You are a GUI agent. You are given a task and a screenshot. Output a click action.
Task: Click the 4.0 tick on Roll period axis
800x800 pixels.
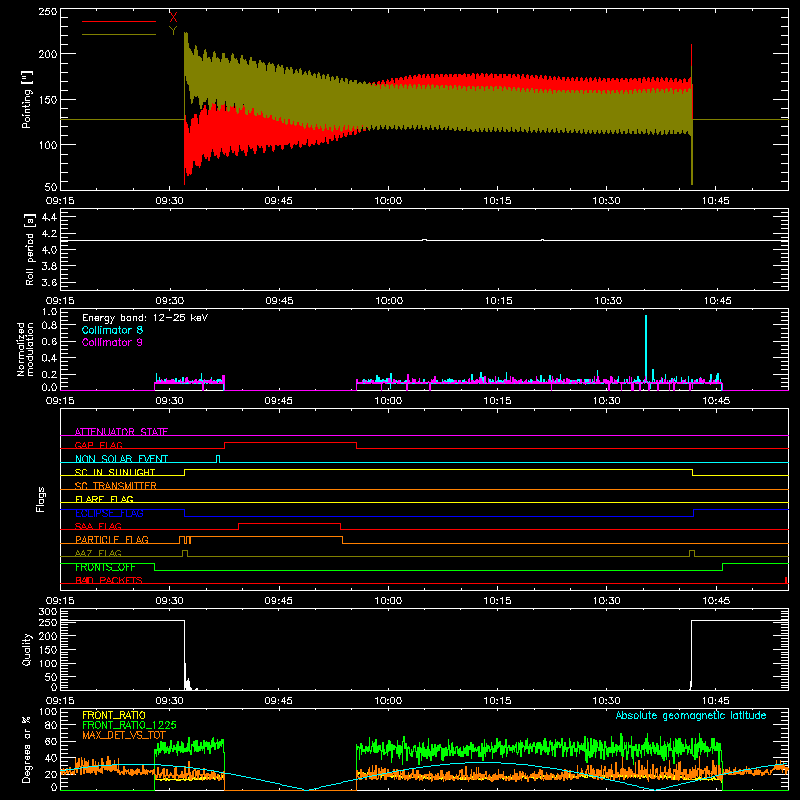(x=49, y=250)
